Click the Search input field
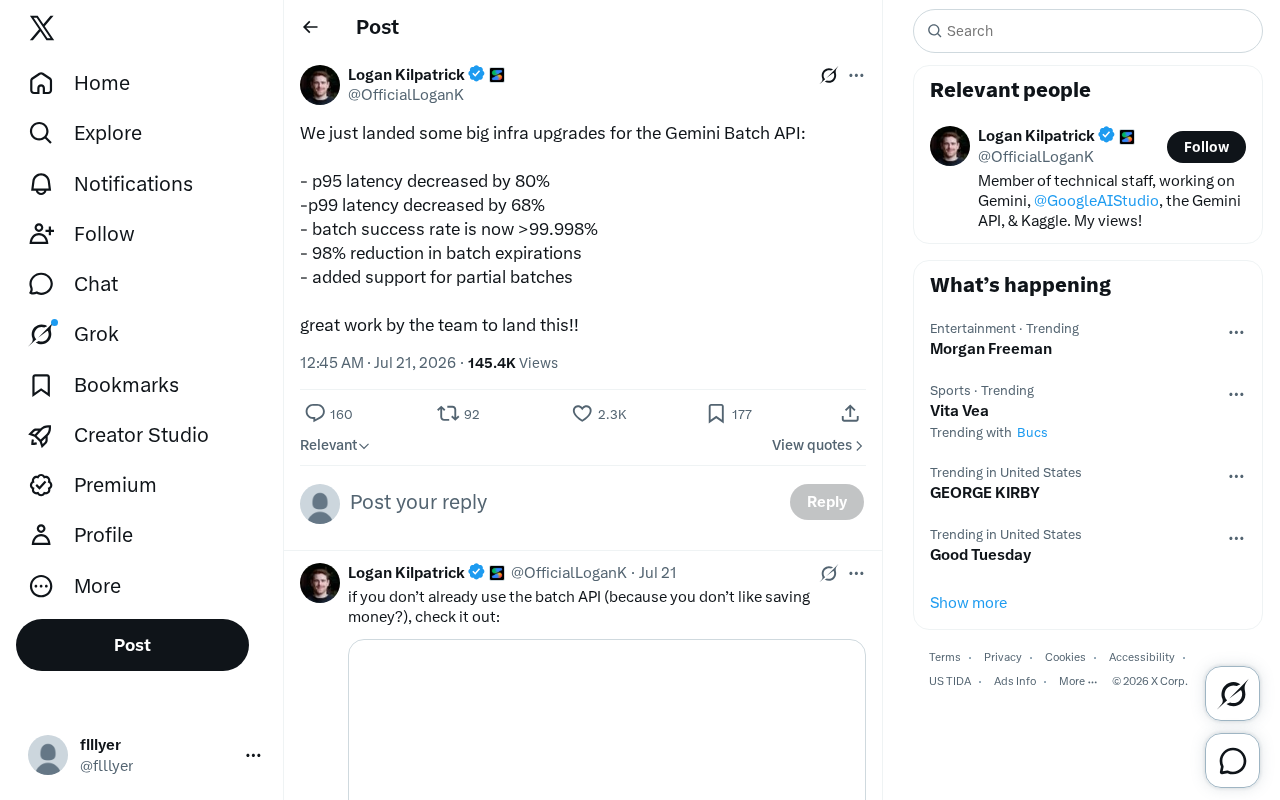The height and width of the screenshot is (800, 1280). click(1088, 31)
